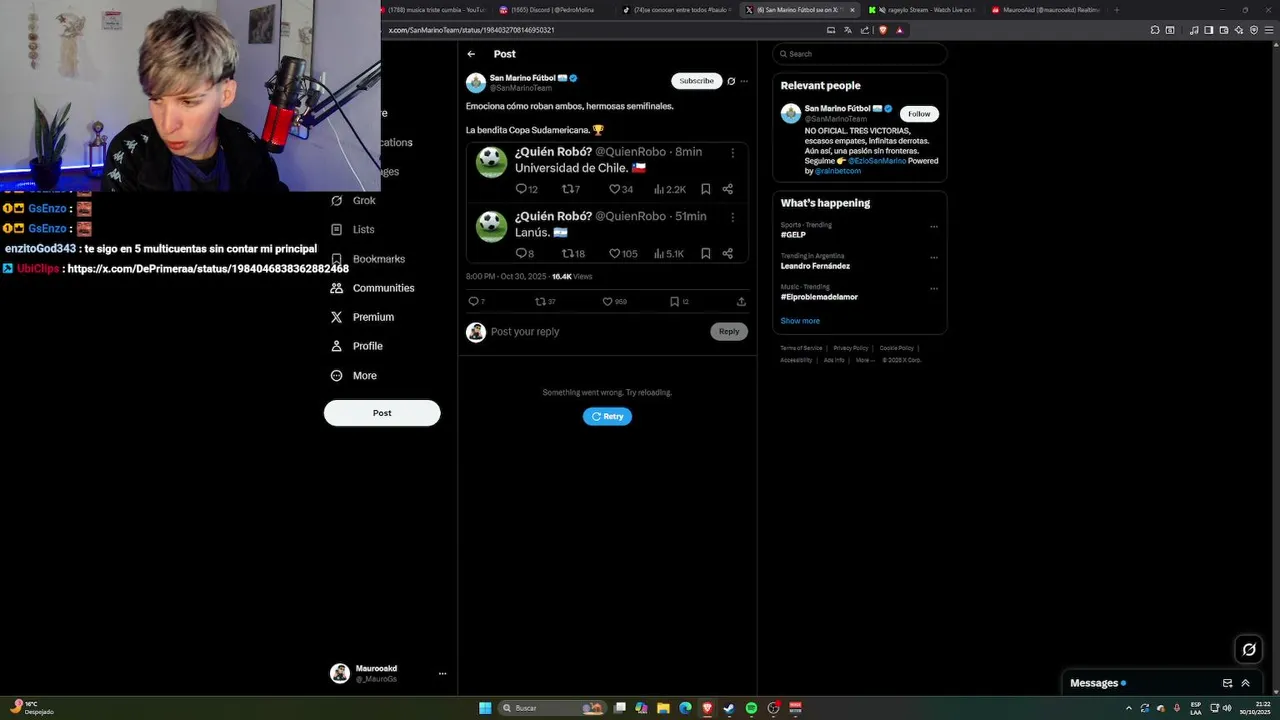Repost the main San Marino post
This screenshot has height=720, width=1280.
pyautogui.click(x=540, y=301)
